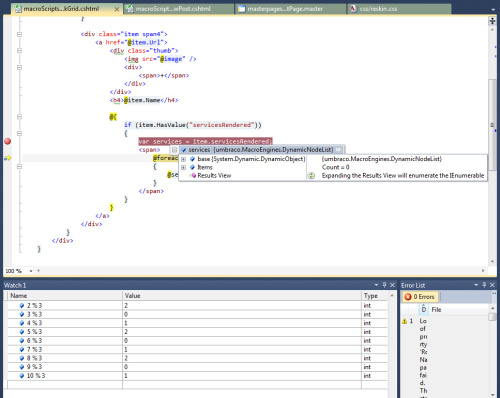Select the 5 % 3 watch expression
The height and width of the screenshot is (398, 500).
click(34, 332)
